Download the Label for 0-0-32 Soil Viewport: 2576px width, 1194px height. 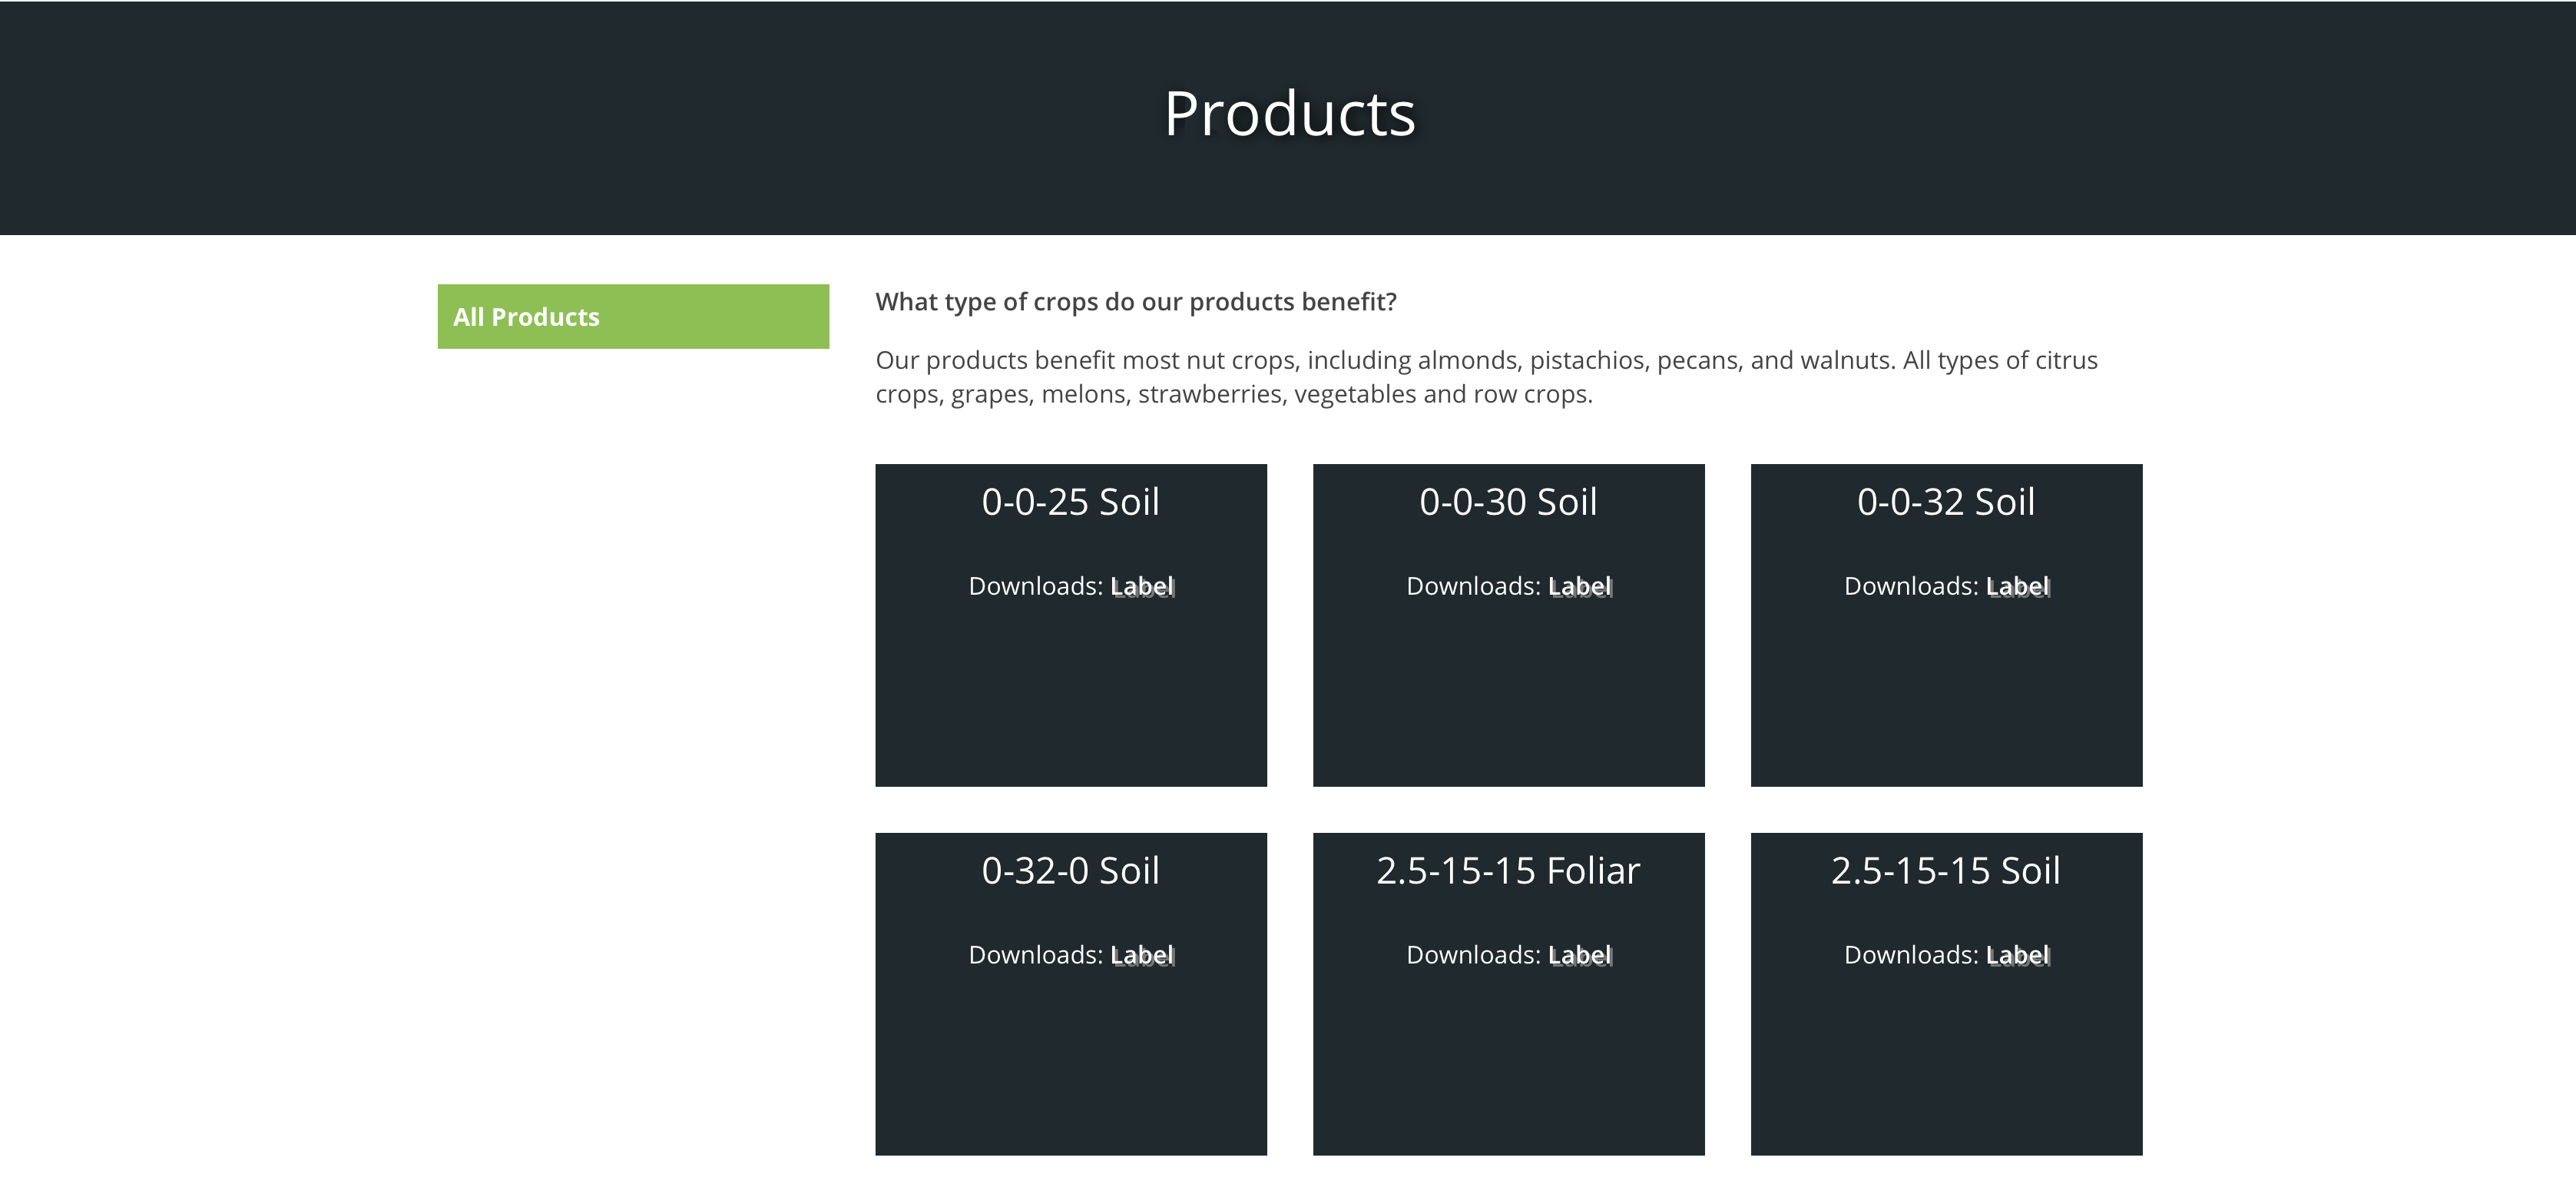(2018, 586)
